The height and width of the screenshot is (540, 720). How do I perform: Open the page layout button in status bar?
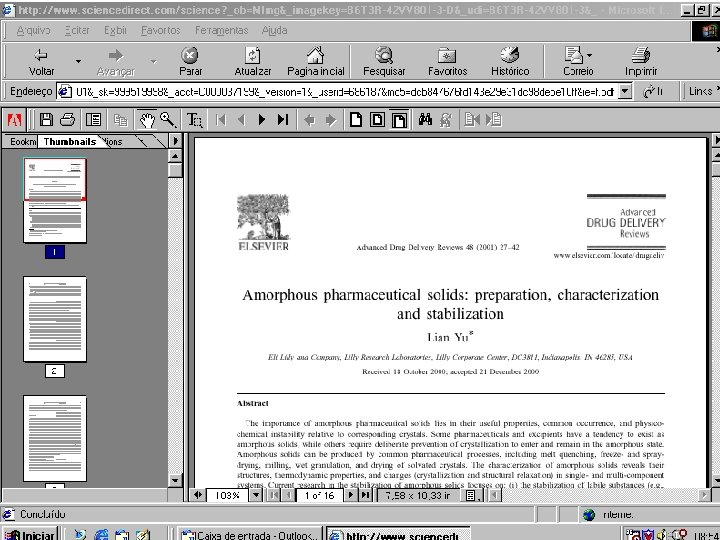472,495
